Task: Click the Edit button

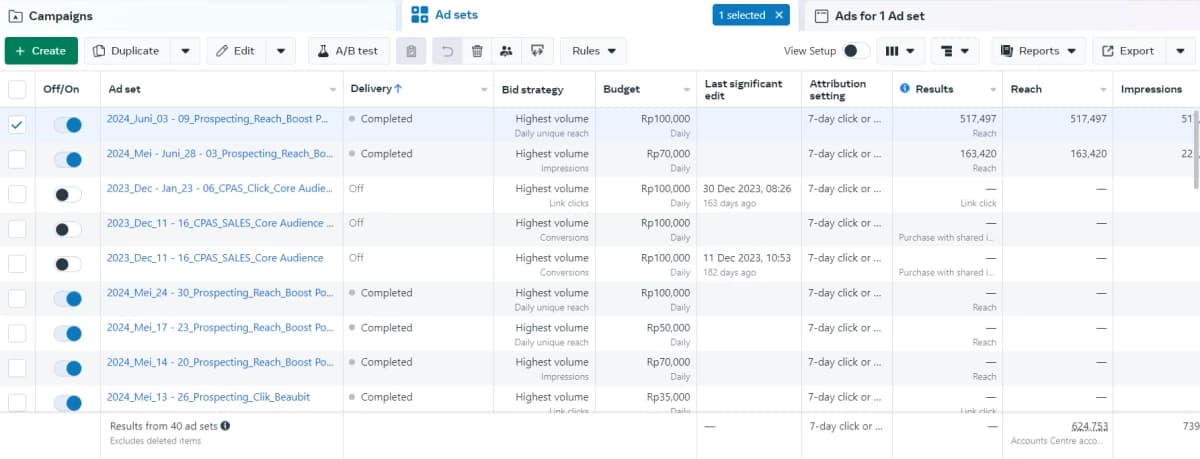Action: point(236,51)
